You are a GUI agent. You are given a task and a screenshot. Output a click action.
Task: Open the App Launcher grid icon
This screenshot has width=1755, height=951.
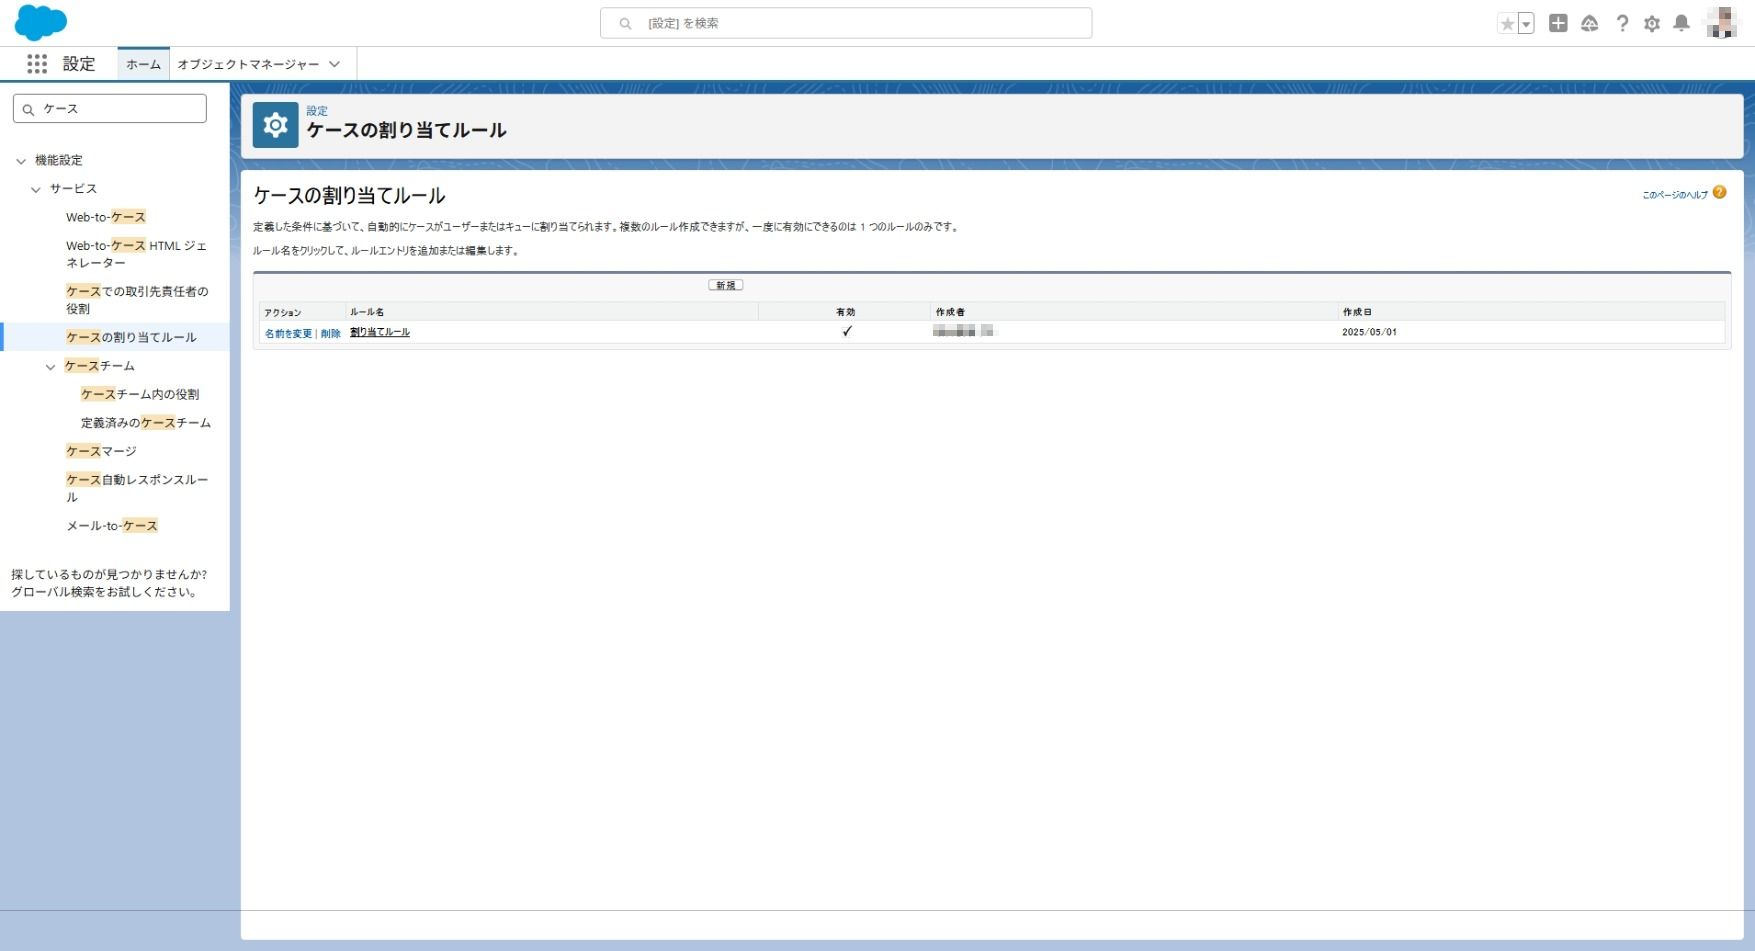(x=37, y=64)
